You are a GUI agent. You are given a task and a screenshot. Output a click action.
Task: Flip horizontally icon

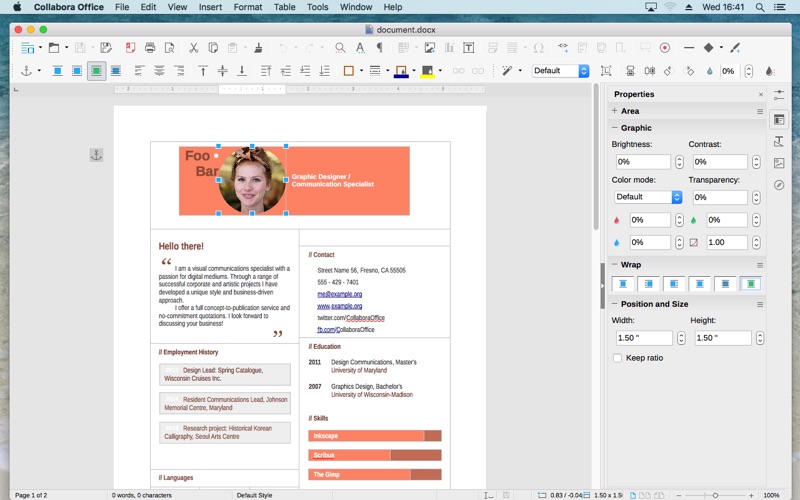click(x=649, y=71)
